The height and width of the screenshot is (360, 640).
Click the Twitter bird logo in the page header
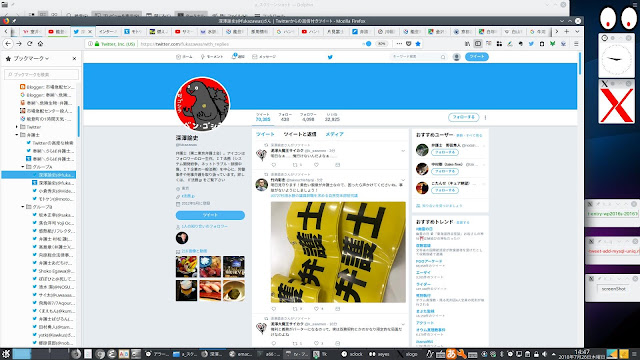click(330, 57)
